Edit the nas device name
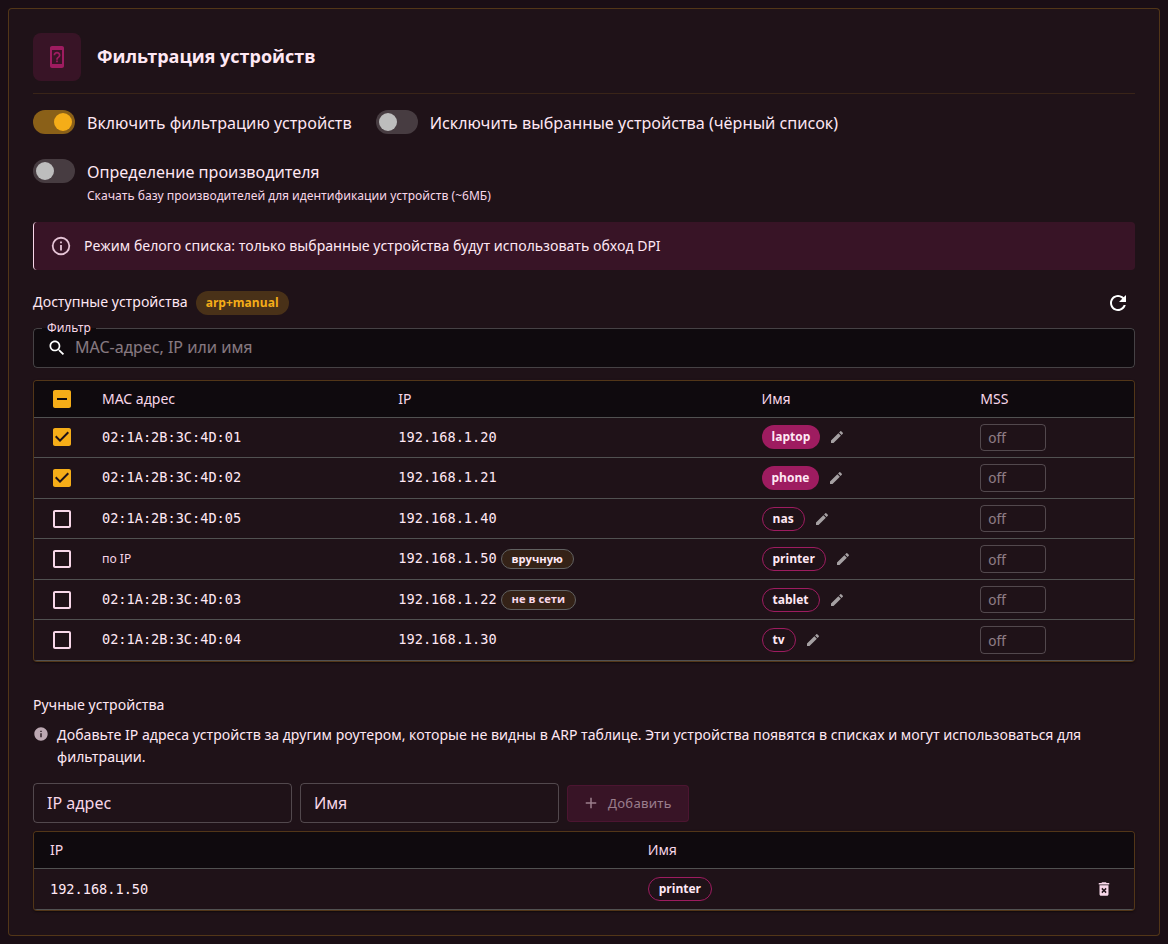 pyautogui.click(x=822, y=519)
